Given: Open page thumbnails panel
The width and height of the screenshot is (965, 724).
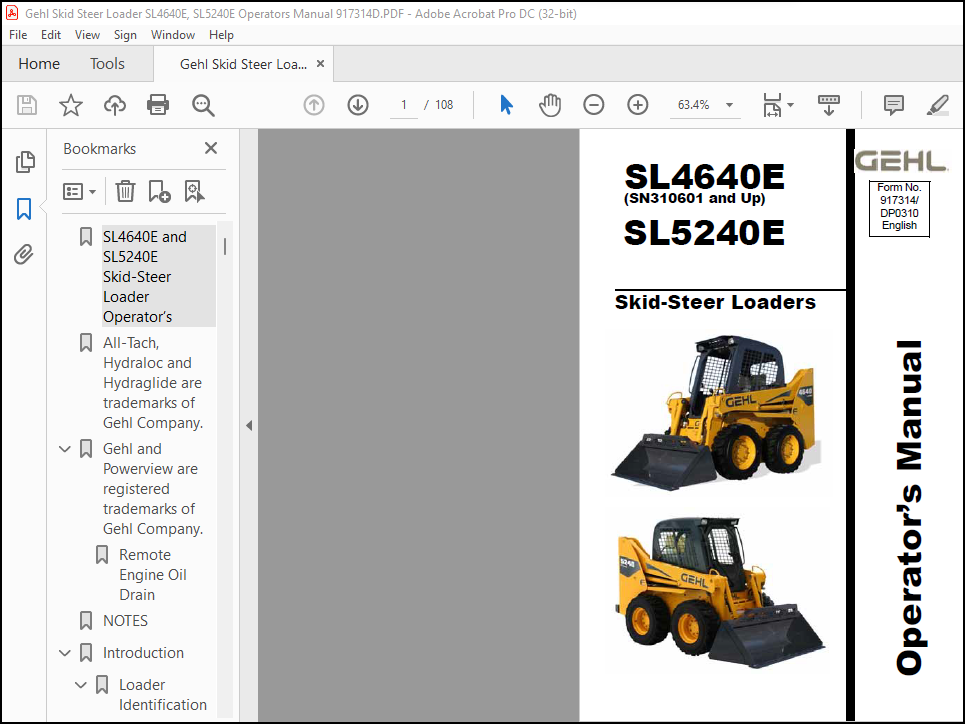Looking at the screenshot, I should click(x=25, y=162).
